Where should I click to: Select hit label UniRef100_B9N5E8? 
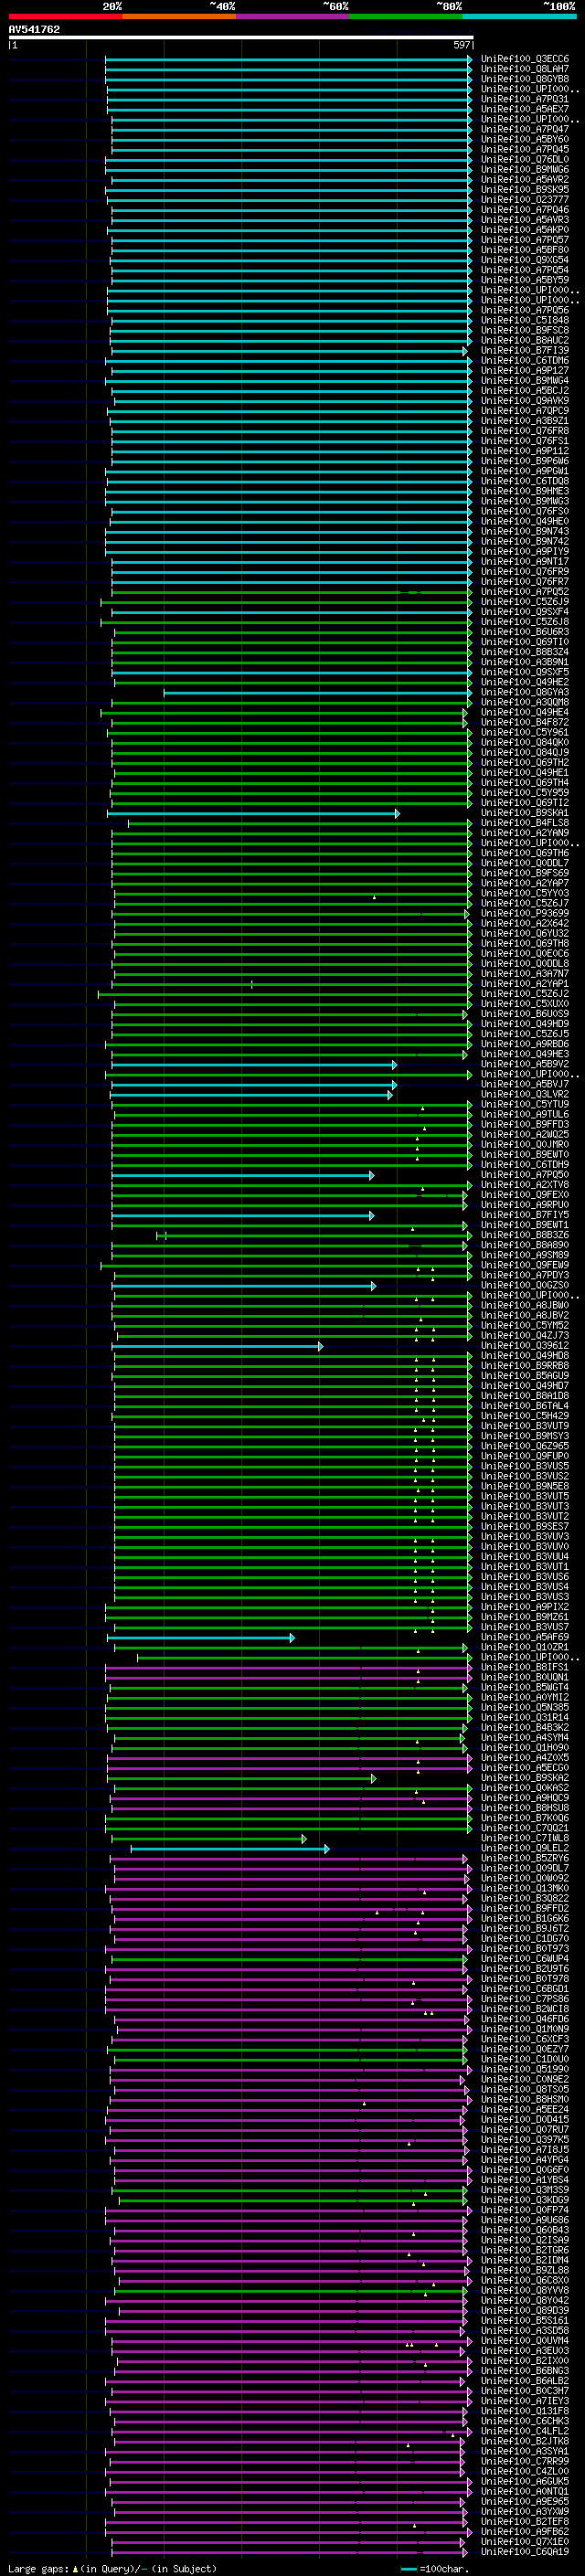click(x=524, y=1486)
